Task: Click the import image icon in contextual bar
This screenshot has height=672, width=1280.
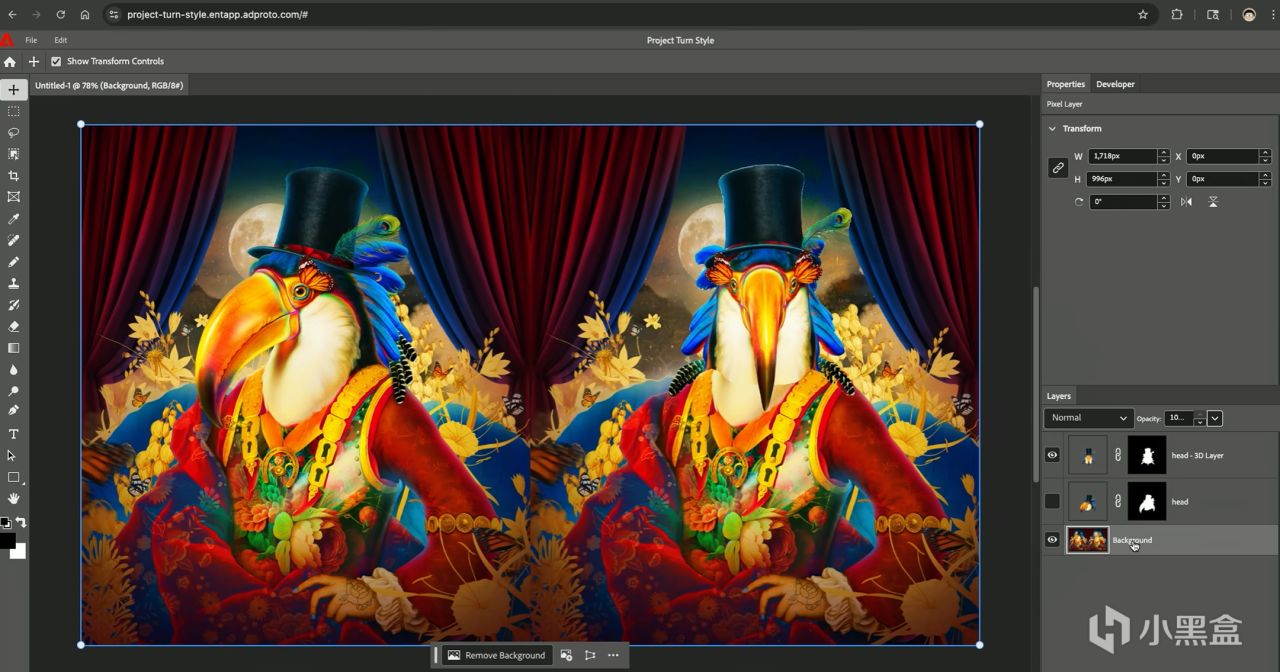Action: (x=566, y=655)
